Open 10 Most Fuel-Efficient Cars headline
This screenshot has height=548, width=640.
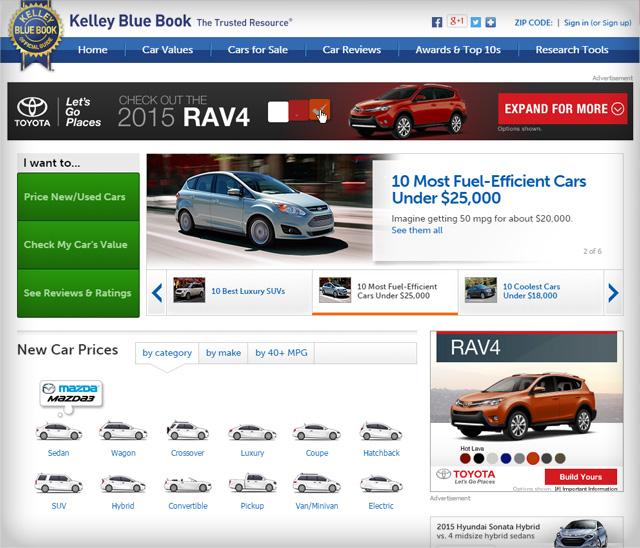[489, 189]
